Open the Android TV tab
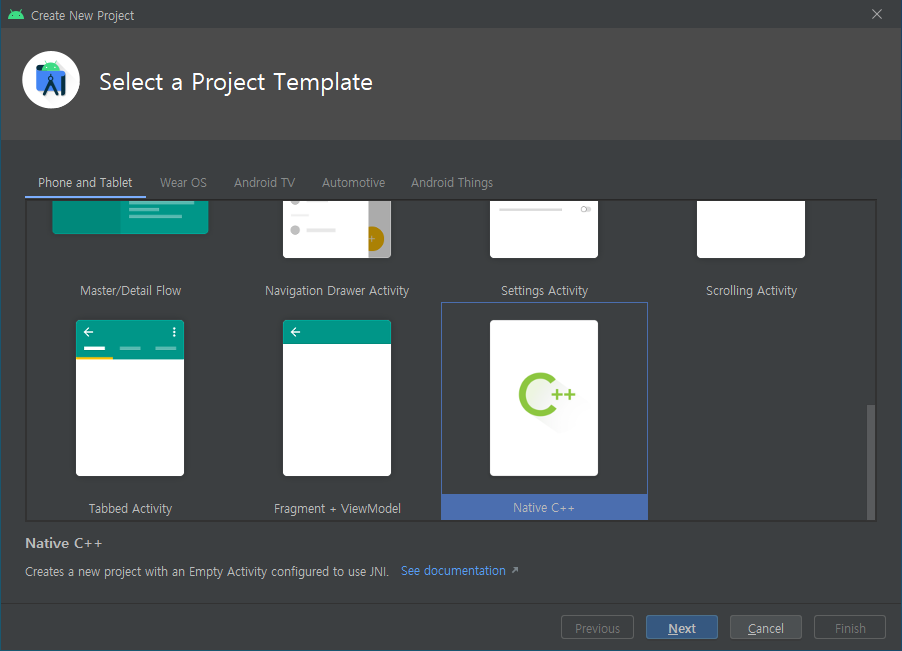The image size is (902, 651). (264, 182)
